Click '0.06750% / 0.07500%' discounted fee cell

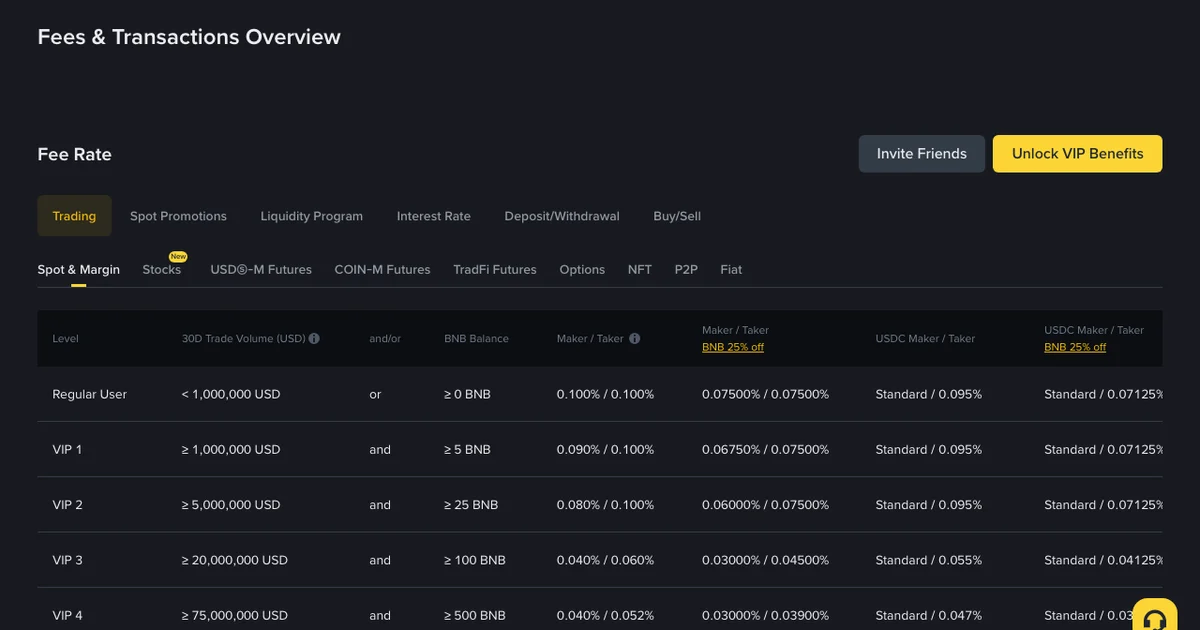coord(765,450)
